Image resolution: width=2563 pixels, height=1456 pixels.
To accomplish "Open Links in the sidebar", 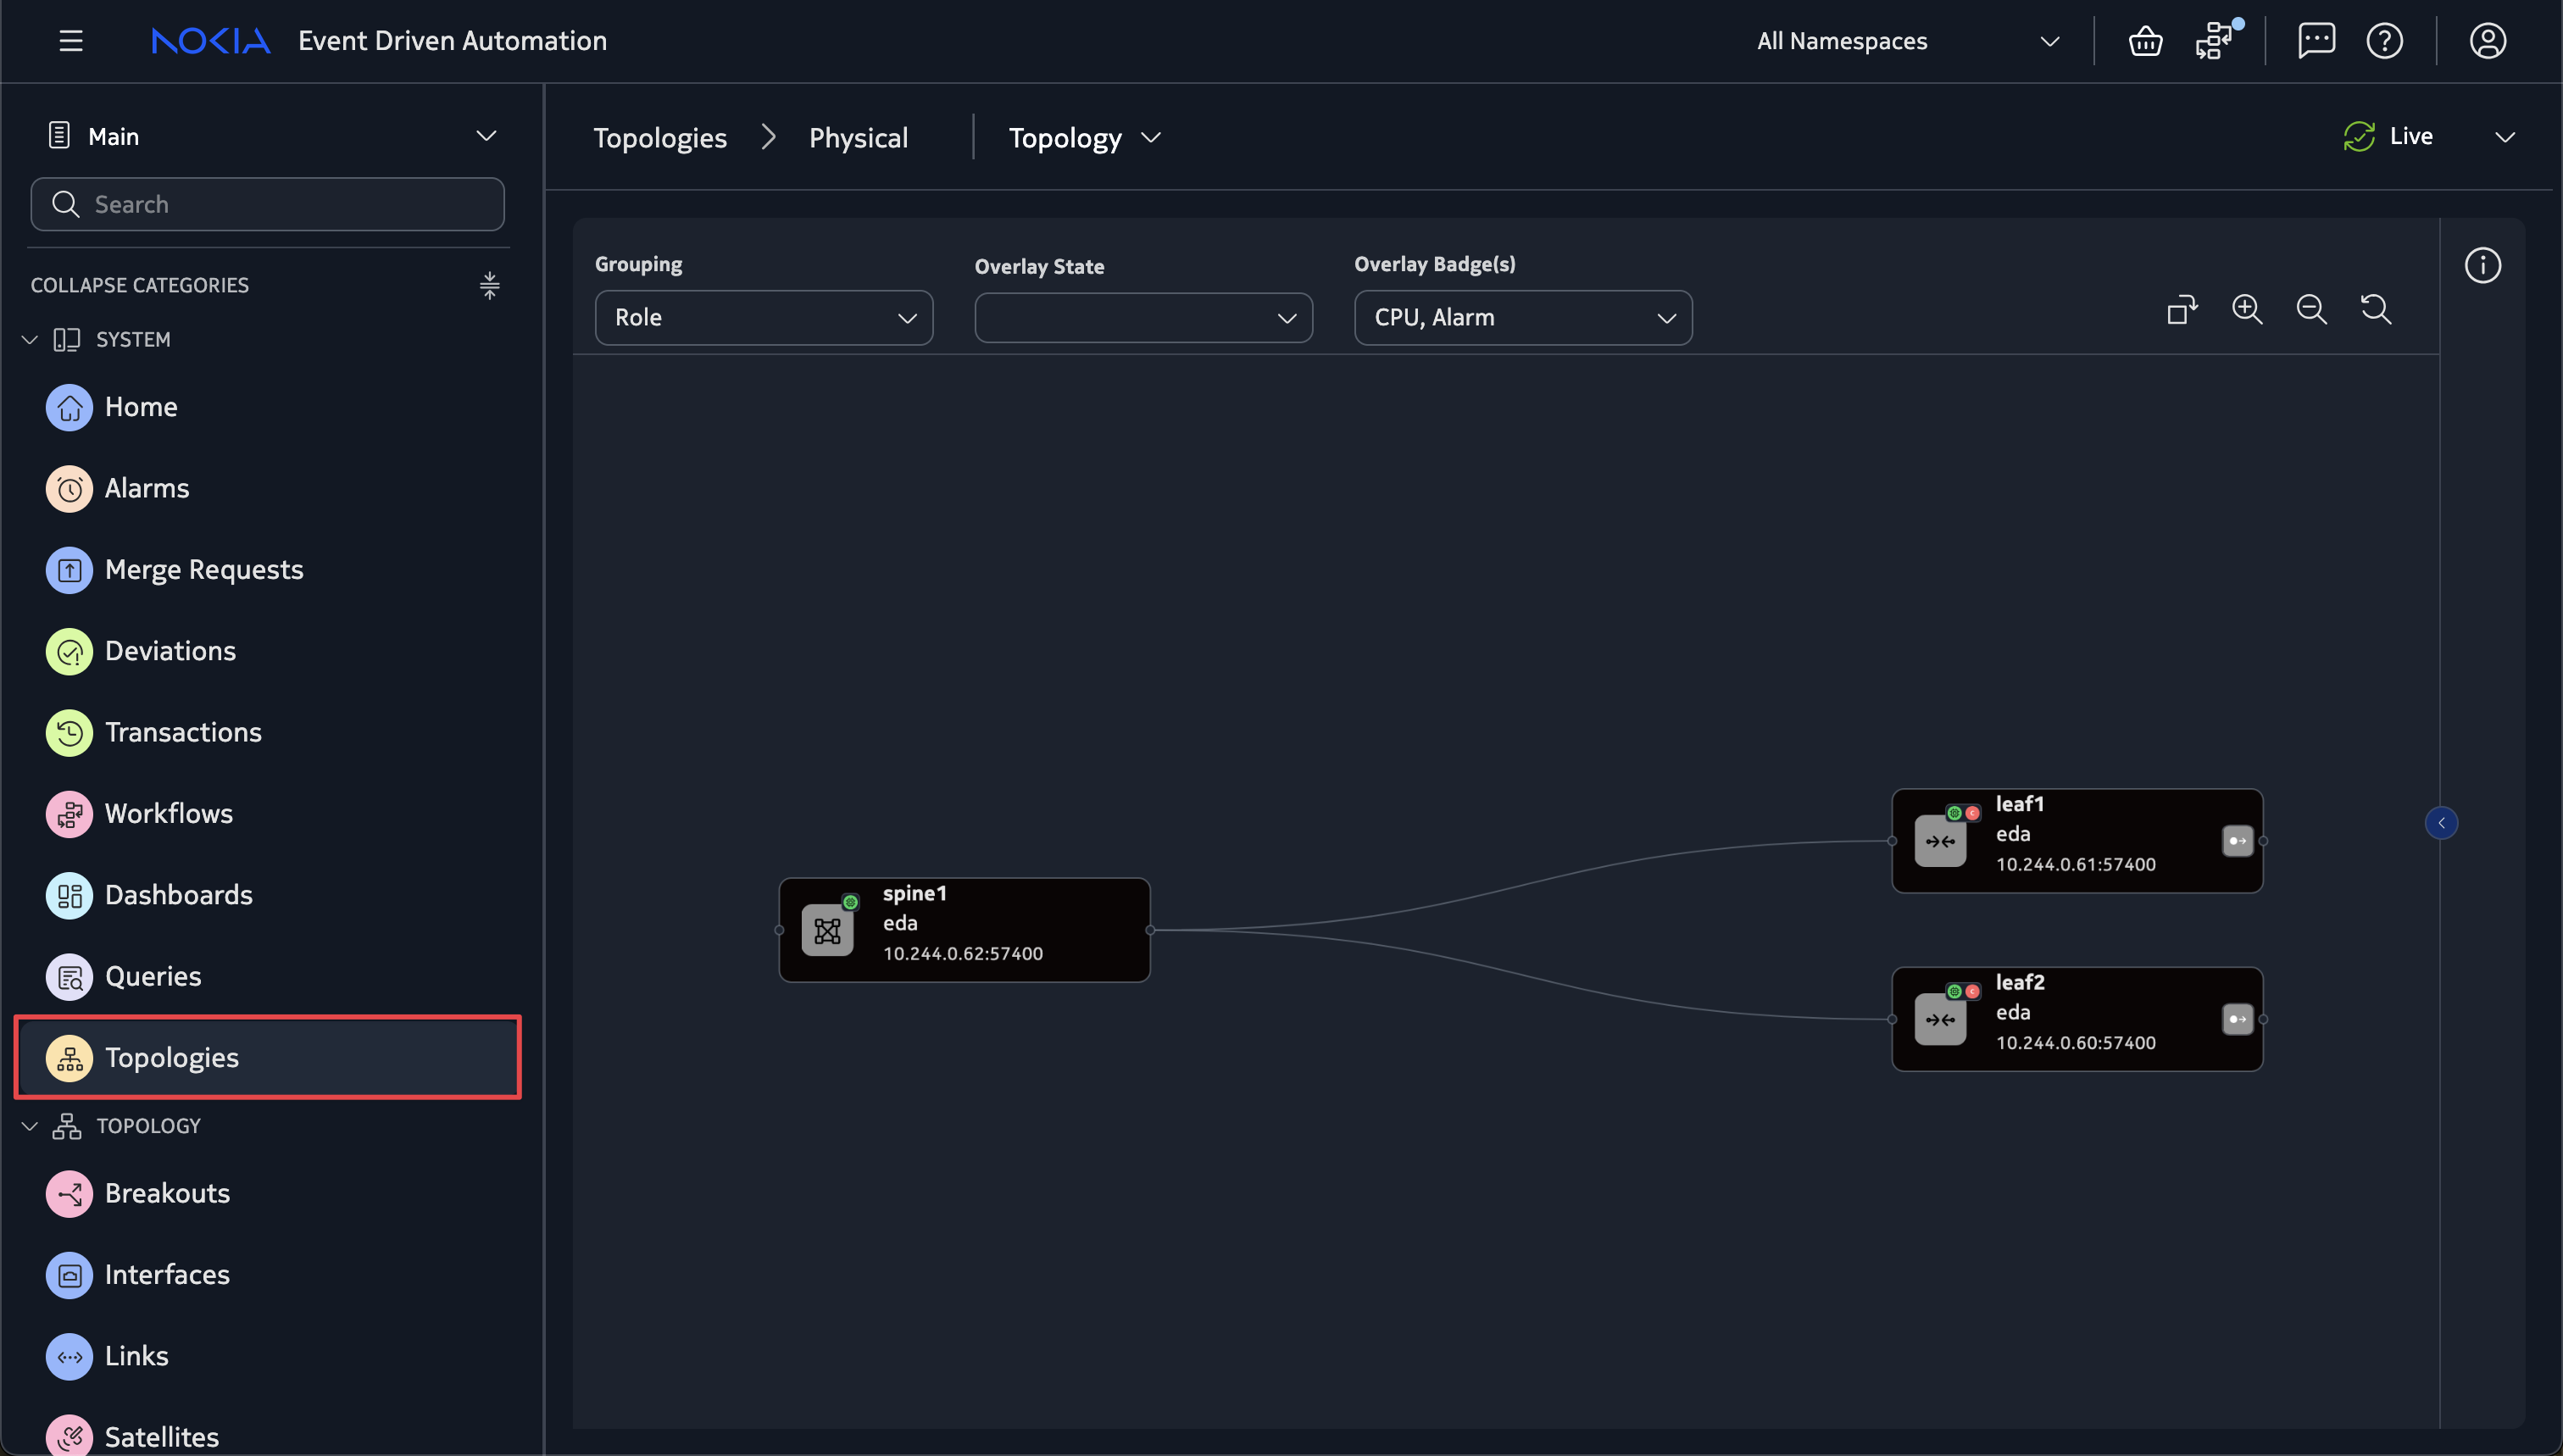I will click(266, 1357).
